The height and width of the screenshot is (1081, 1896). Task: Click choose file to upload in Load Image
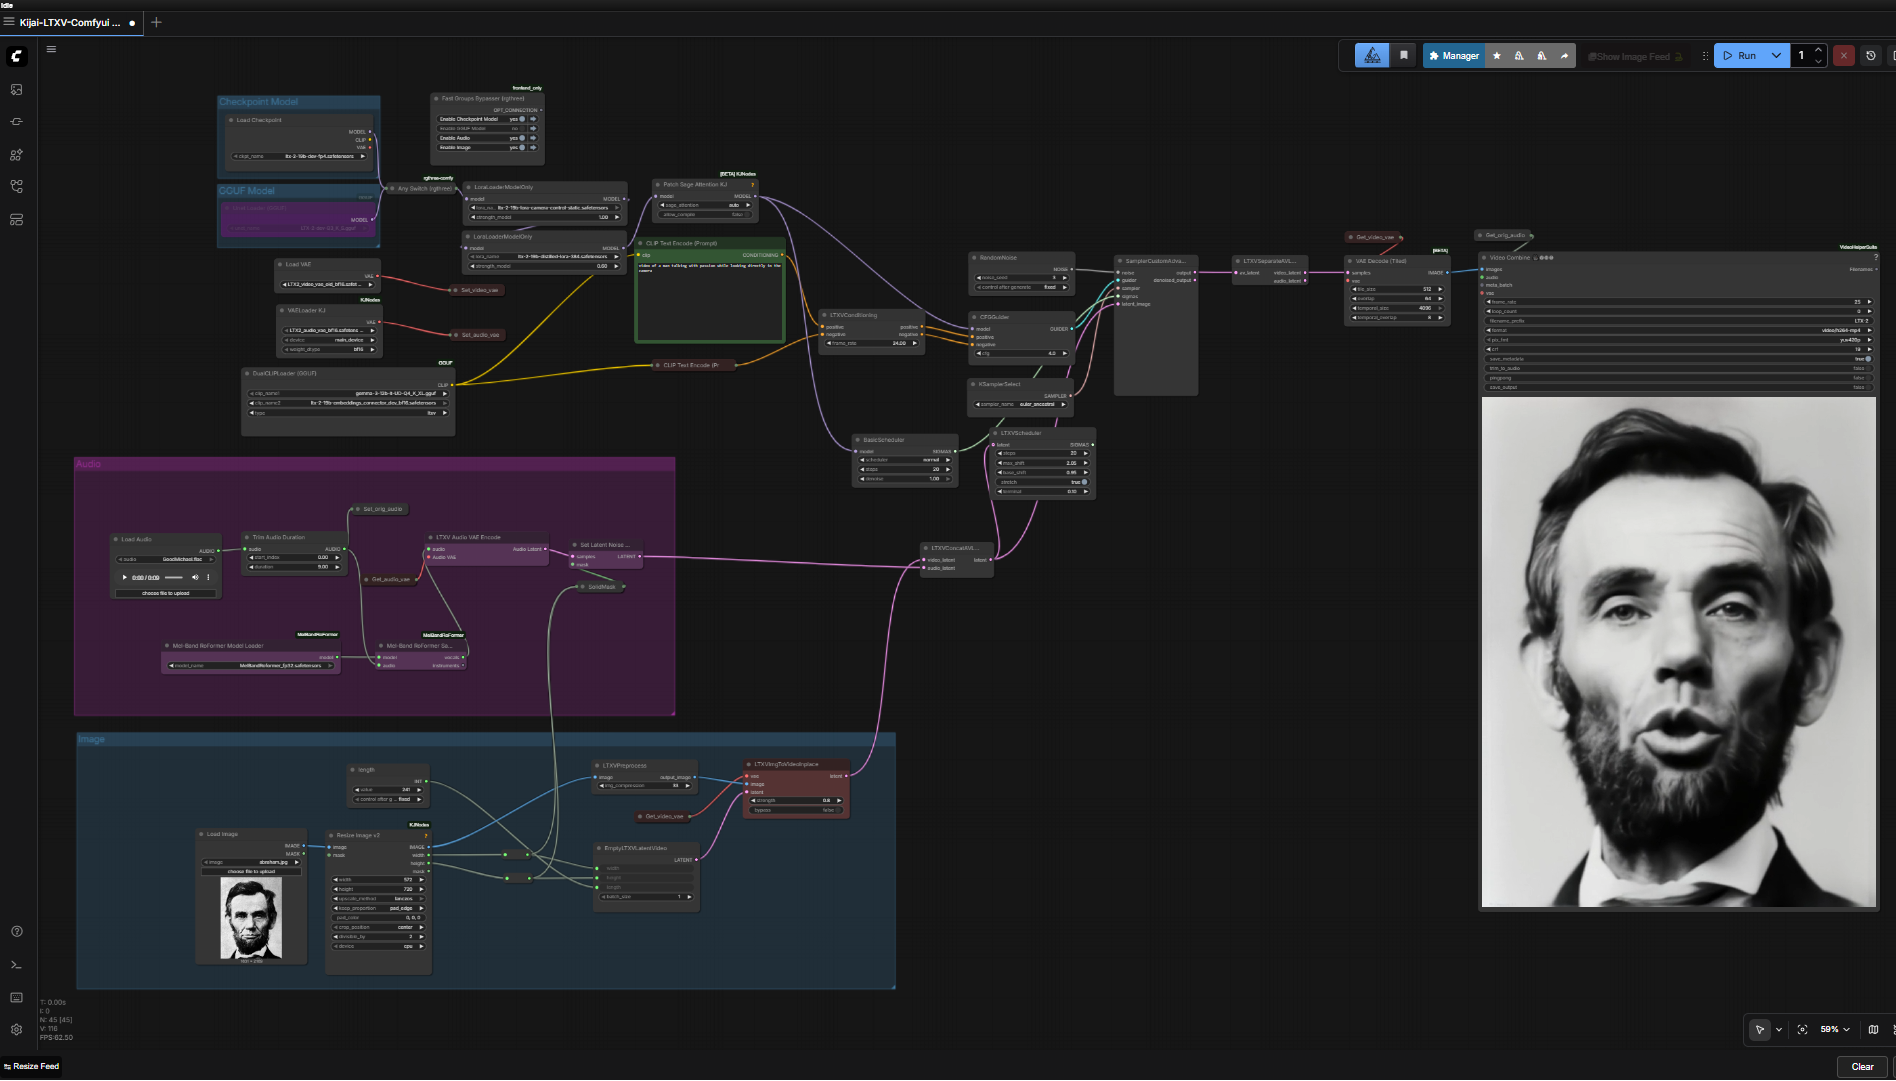click(251, 872)
